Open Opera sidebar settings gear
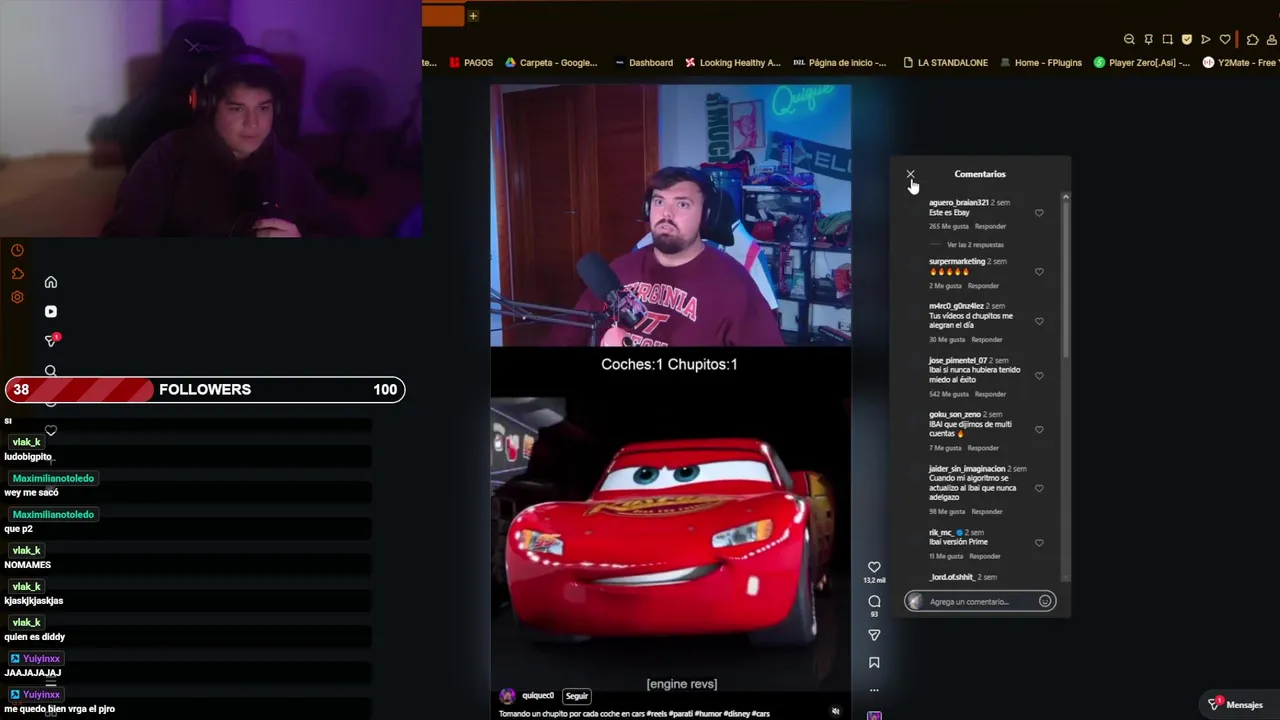This screenshot has width=1280, height=720. 17,297
